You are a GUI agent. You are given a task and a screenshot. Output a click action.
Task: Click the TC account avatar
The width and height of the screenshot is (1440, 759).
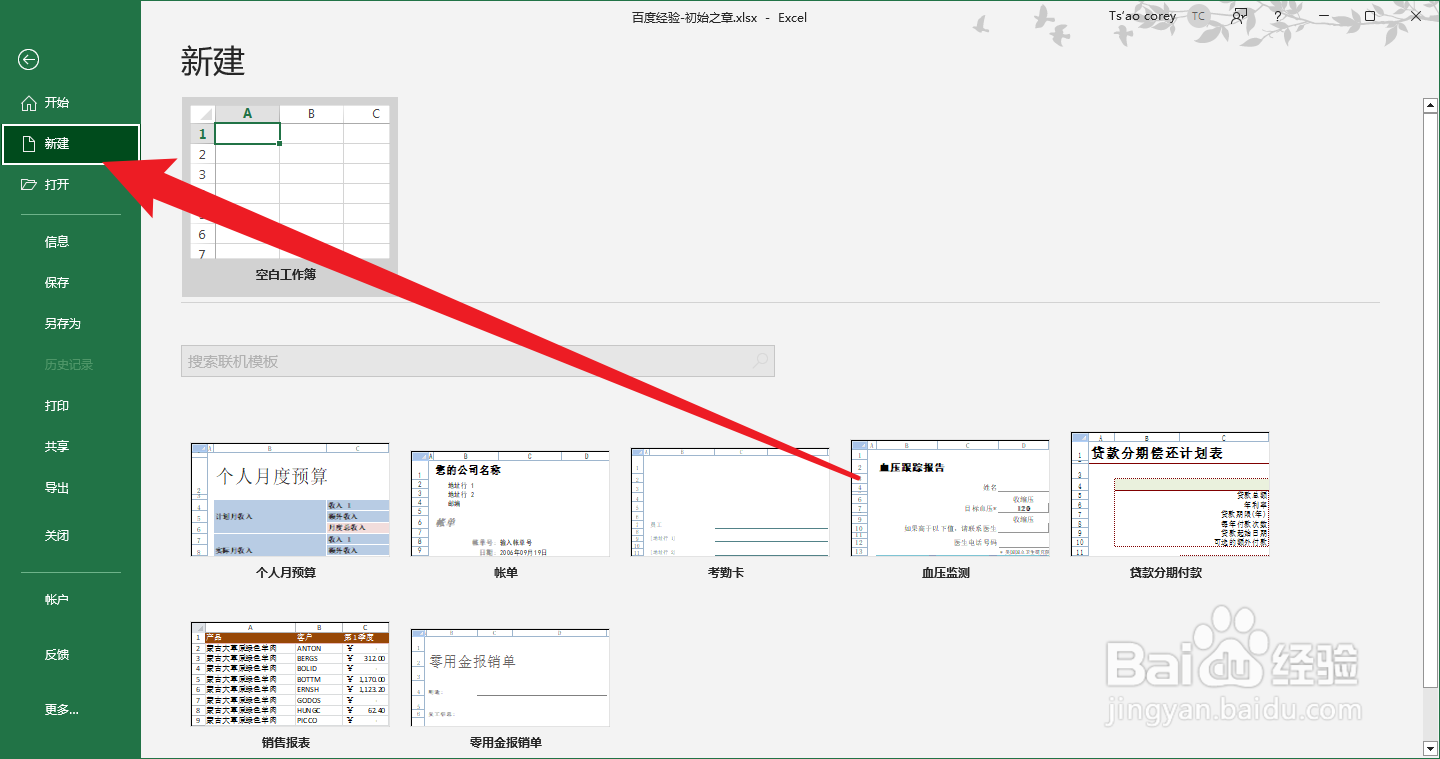1198,16
